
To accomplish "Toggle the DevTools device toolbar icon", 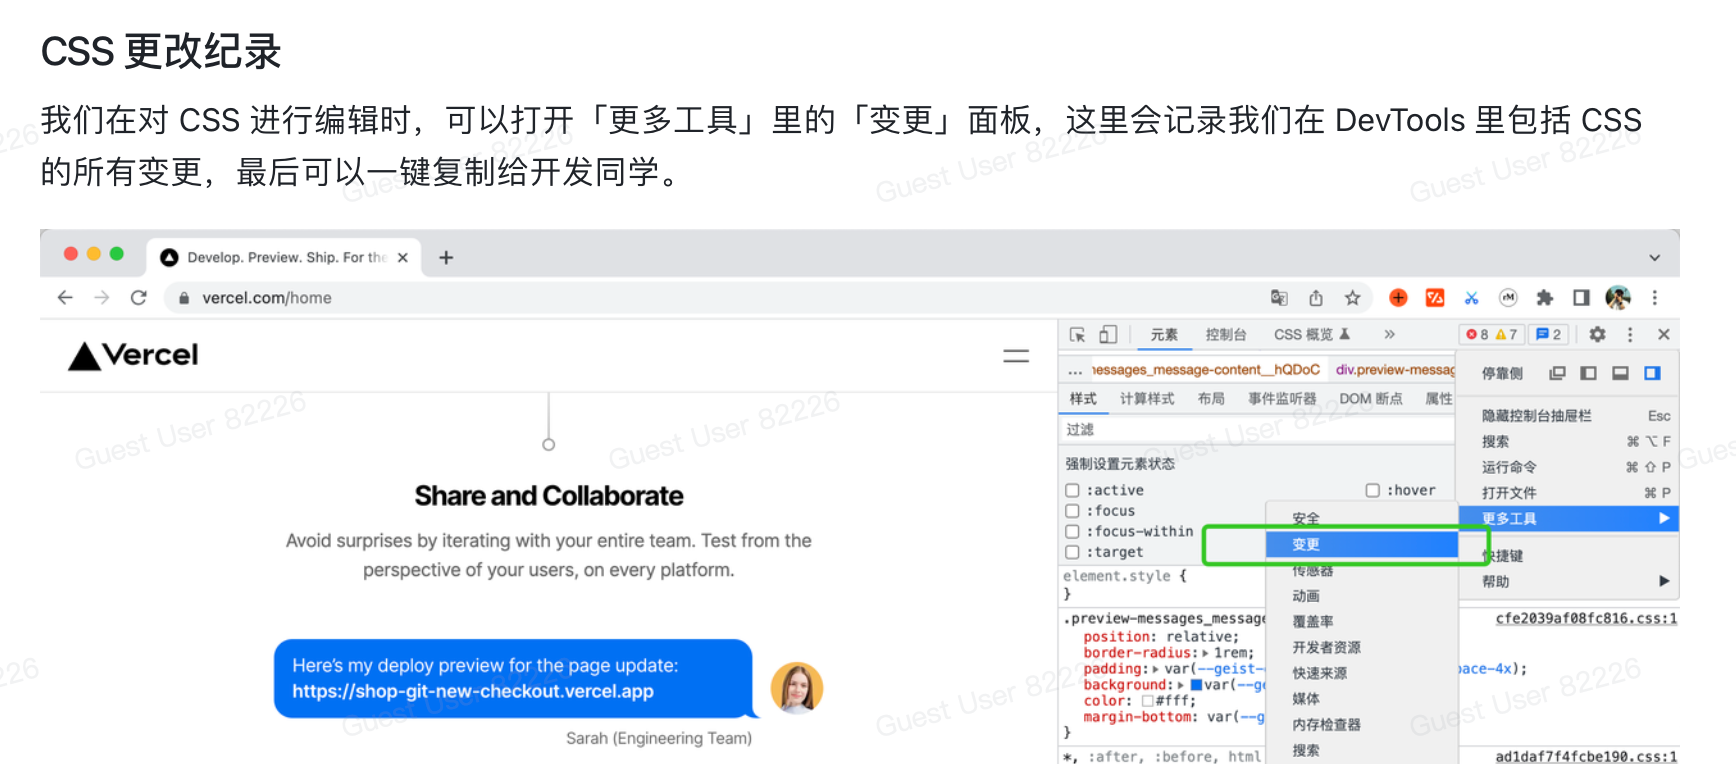I will [1108, 334].
